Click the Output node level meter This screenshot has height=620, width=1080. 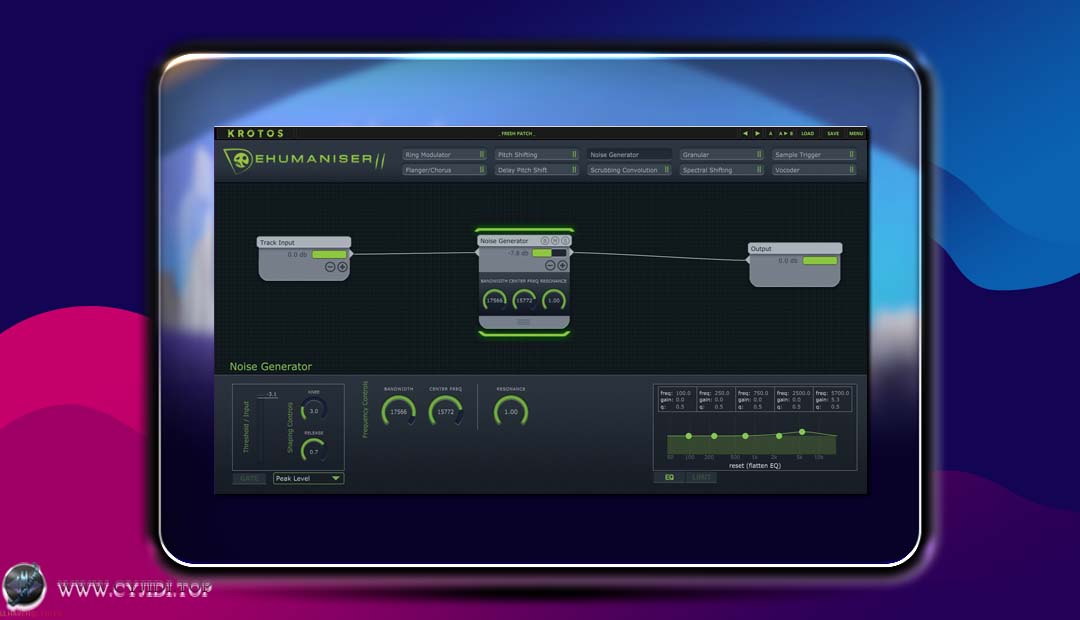tap(820, 261)
